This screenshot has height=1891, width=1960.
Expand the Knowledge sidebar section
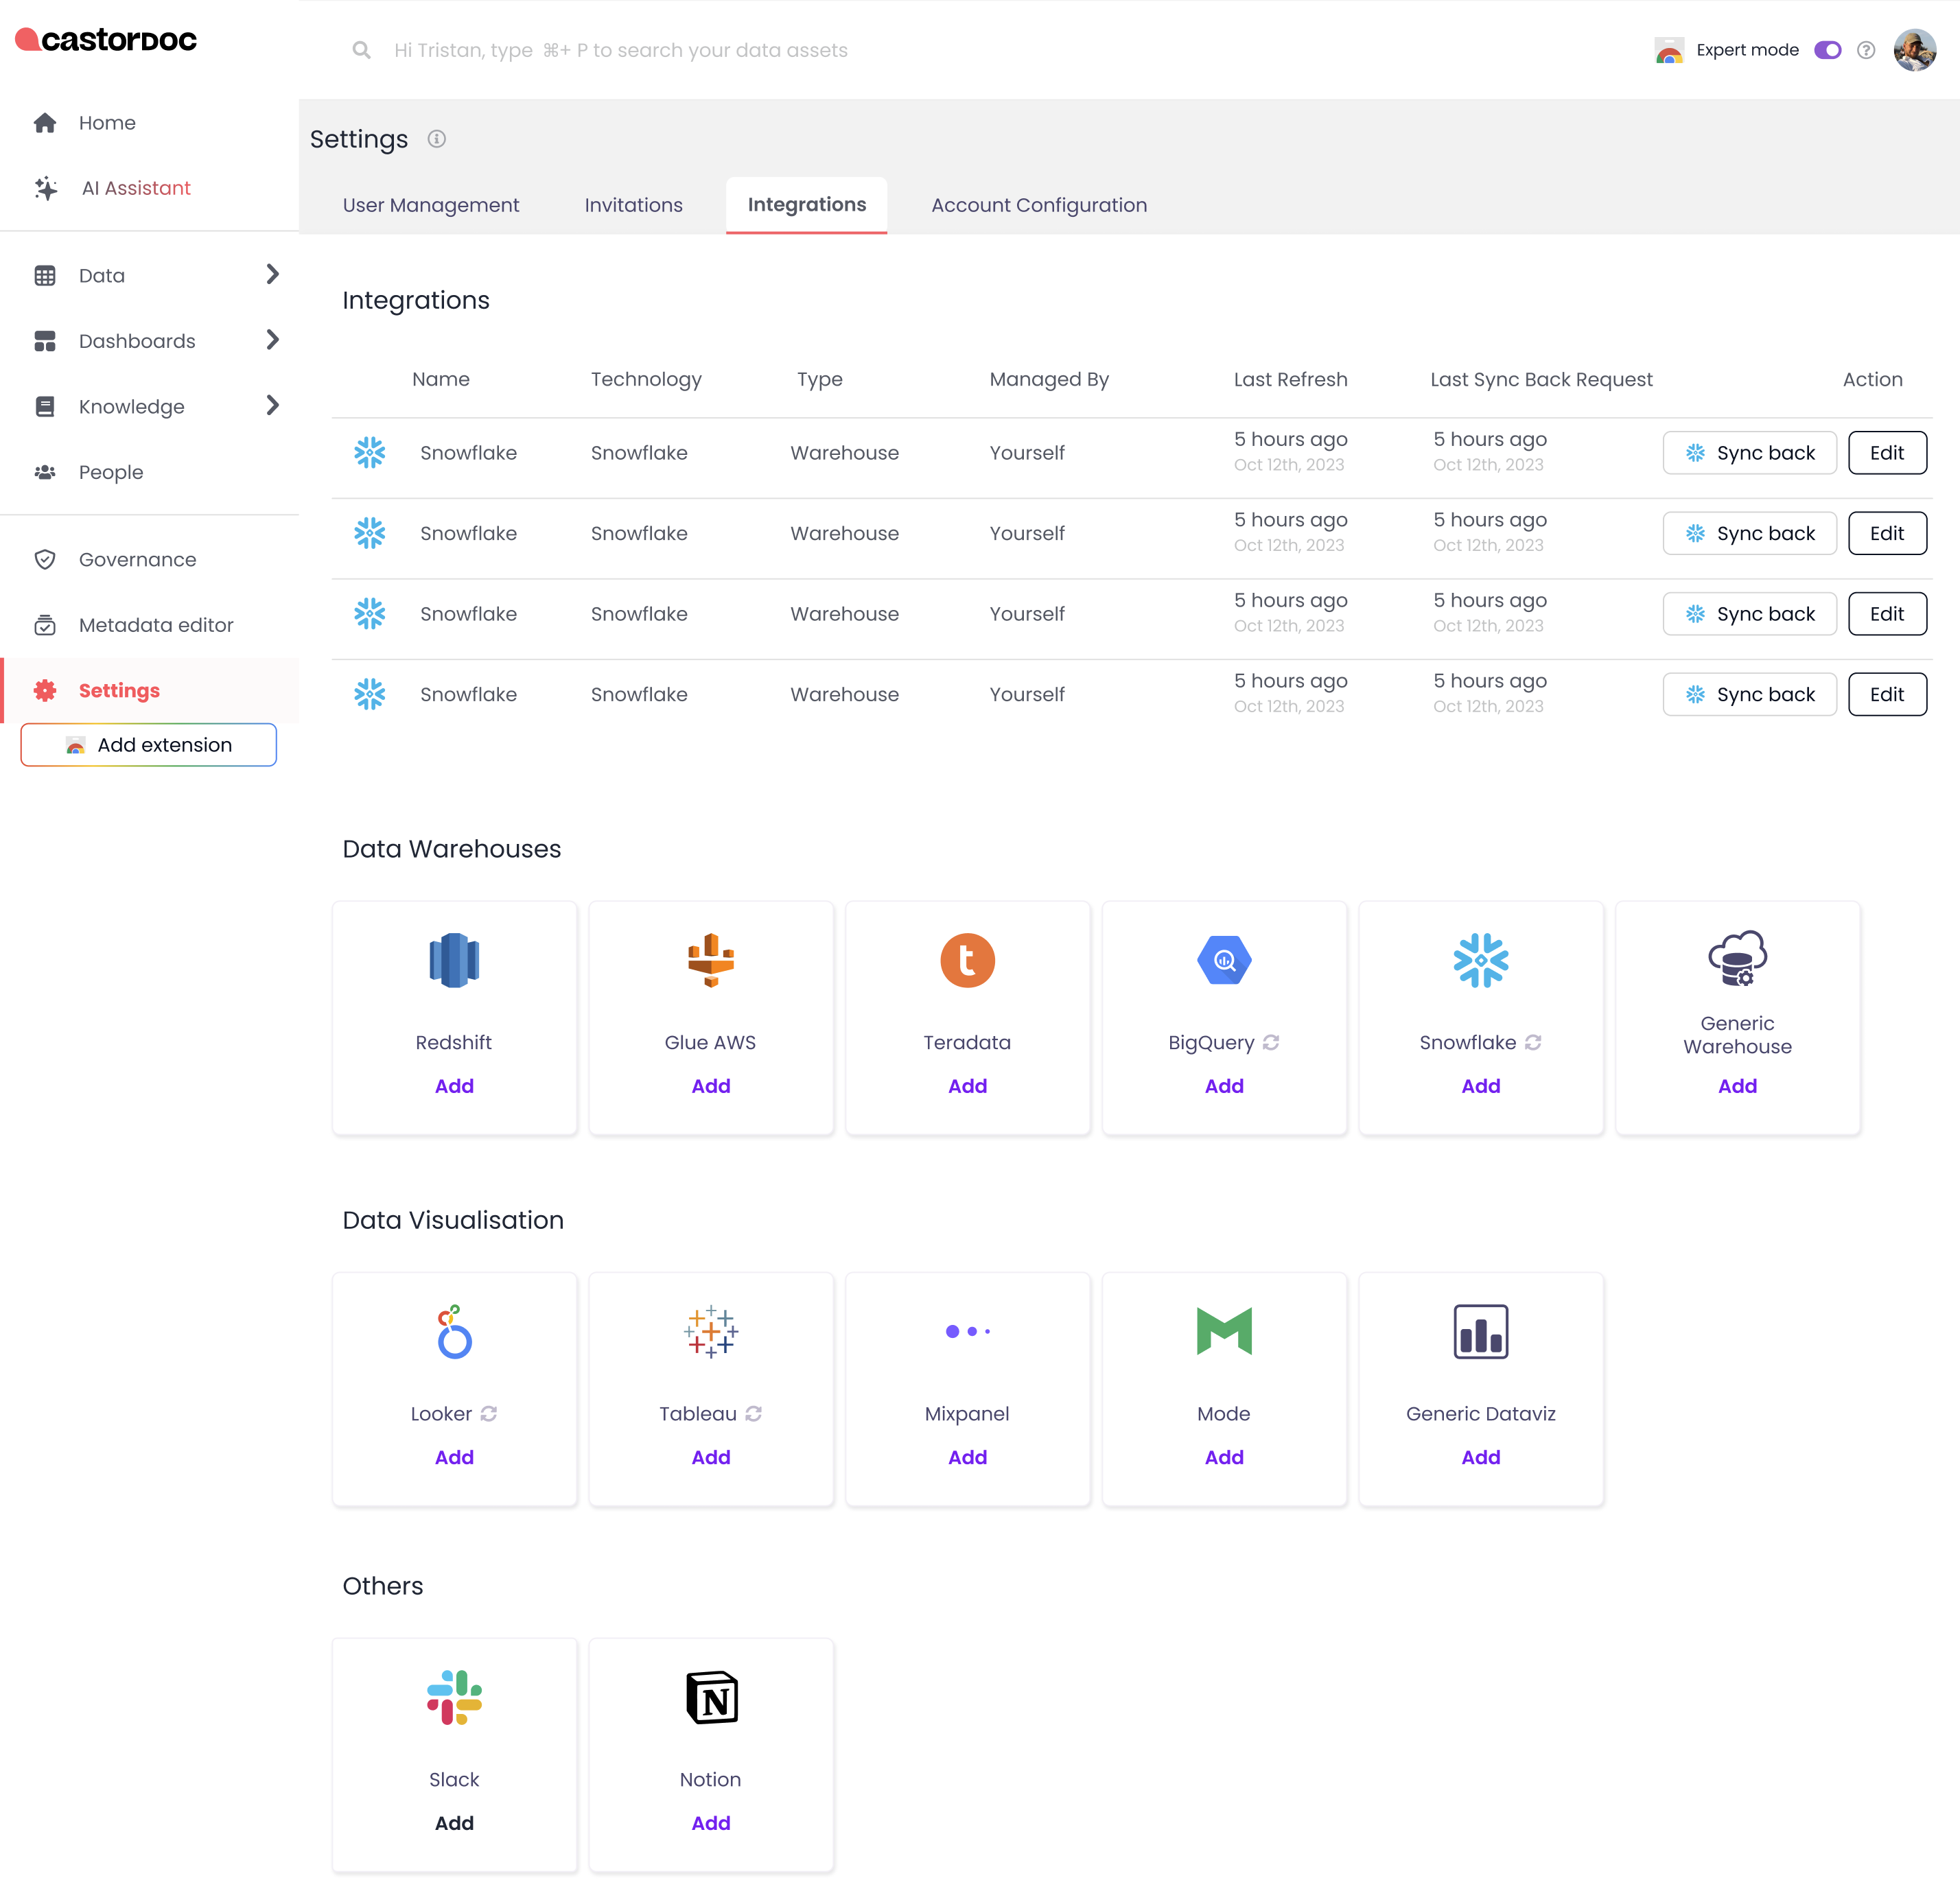coord(272,405)
